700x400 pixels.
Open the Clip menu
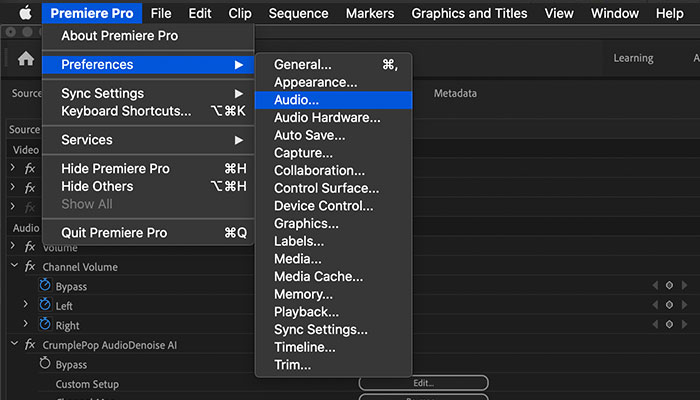[x=240, y=13]
